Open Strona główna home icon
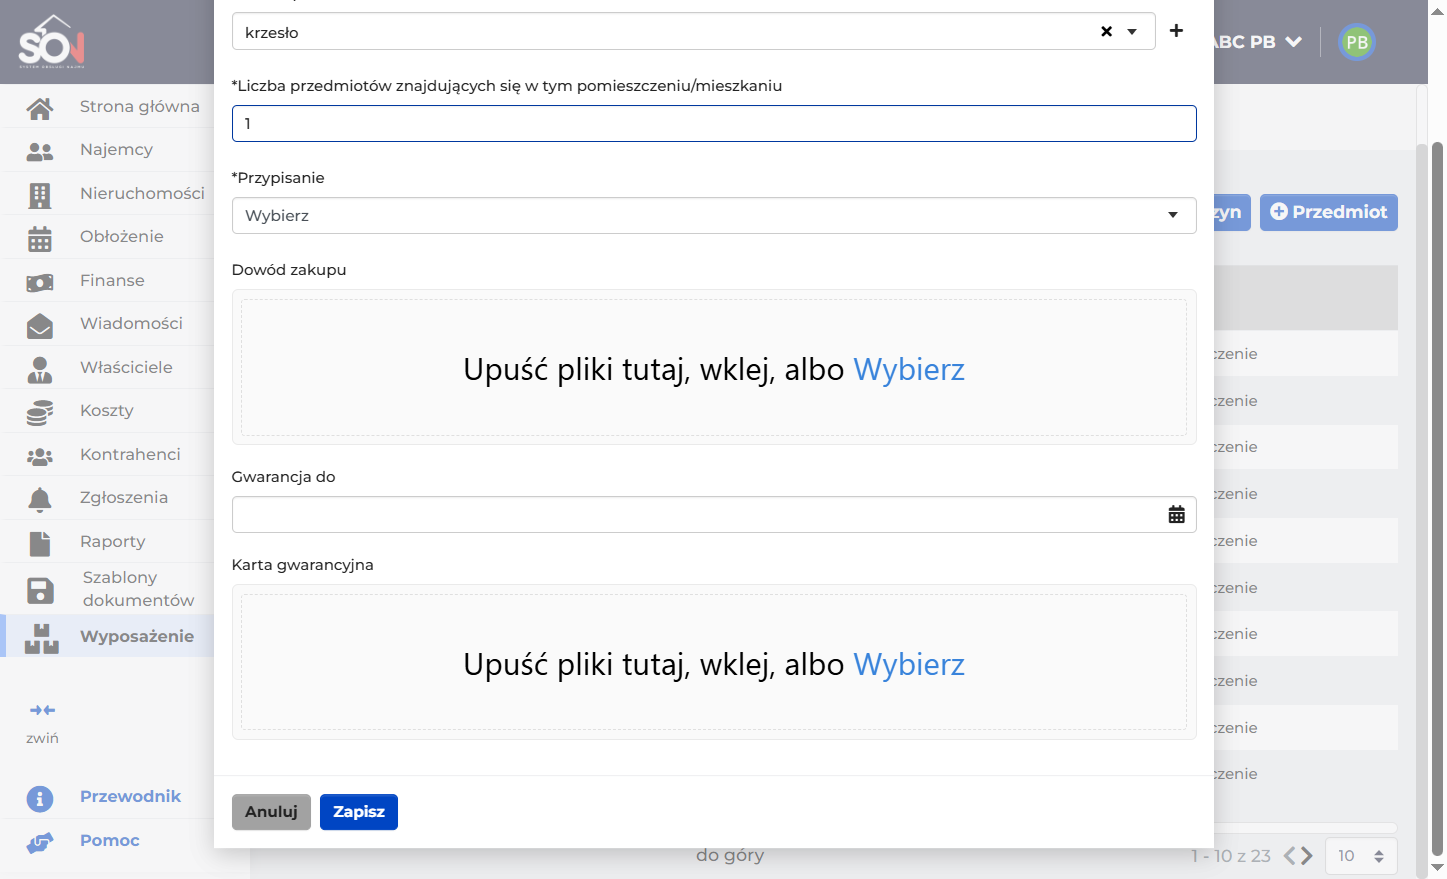Image resolution: width=1447 pixels, height=879 pixels. (40, 107)
